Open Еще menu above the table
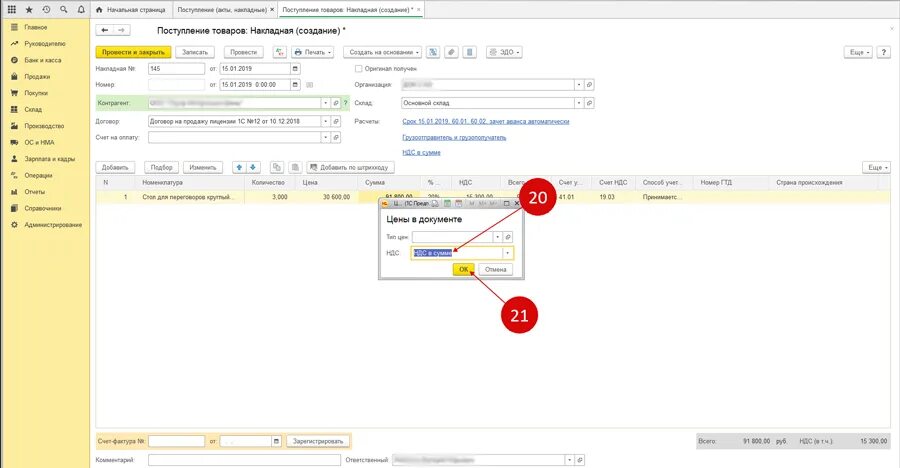 pyautogui.click(x=876, y=168)
